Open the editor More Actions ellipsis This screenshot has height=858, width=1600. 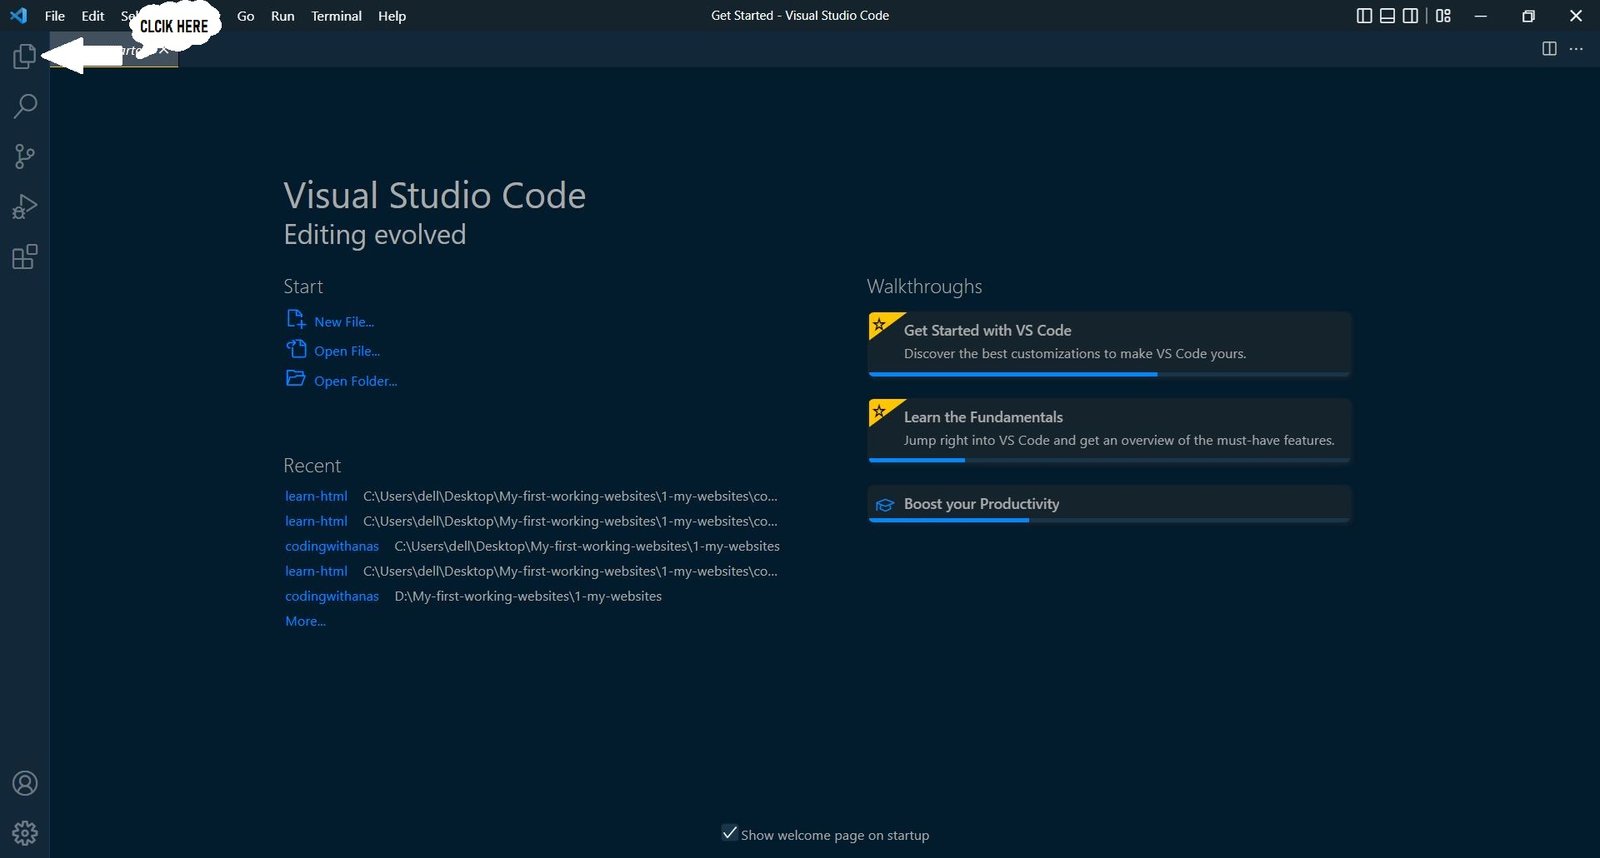point(1576,48)
